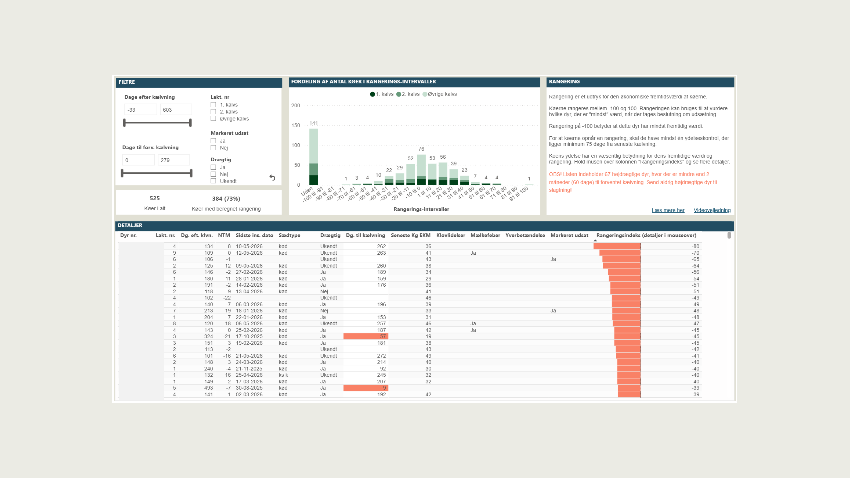Sort table by 'Dg. til kælvning' column header

[365, 235]
